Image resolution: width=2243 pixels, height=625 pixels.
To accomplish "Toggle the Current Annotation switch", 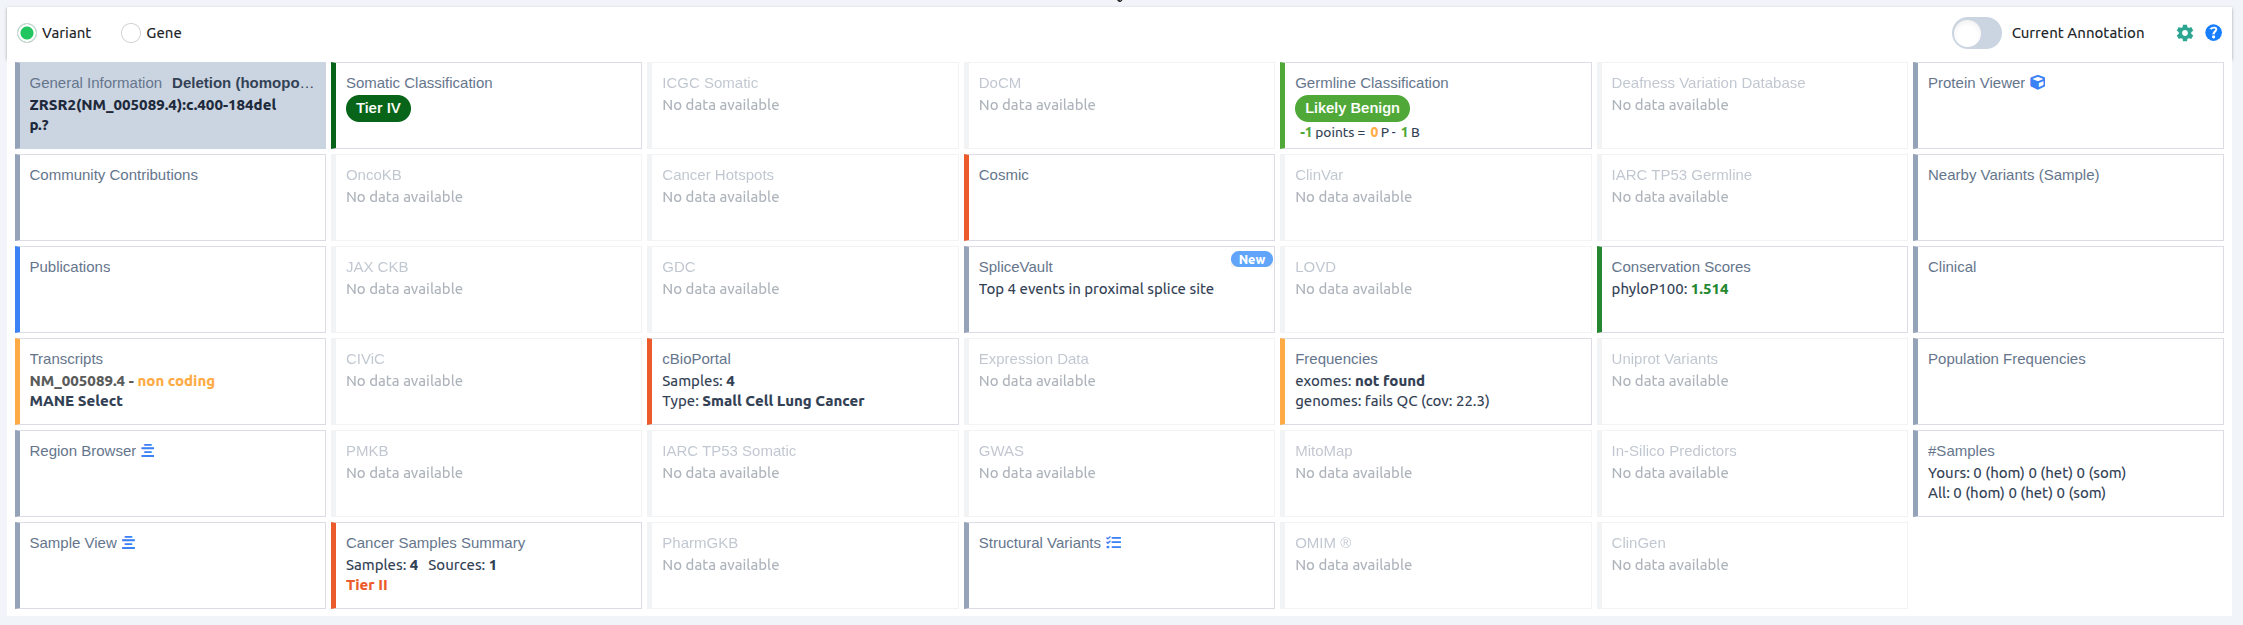I will click(1977, 33).
